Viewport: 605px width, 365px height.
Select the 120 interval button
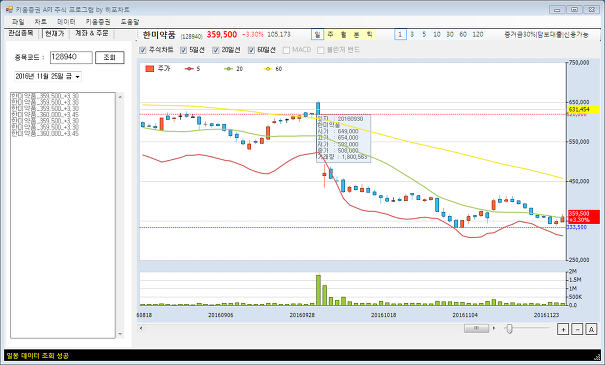(x=478, y=35)
